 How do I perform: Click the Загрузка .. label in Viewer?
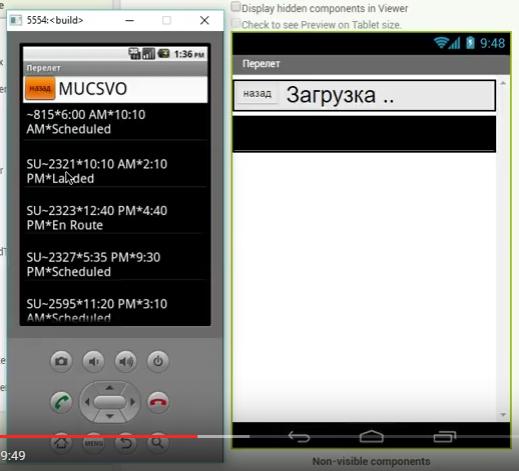tap(340, 95)
